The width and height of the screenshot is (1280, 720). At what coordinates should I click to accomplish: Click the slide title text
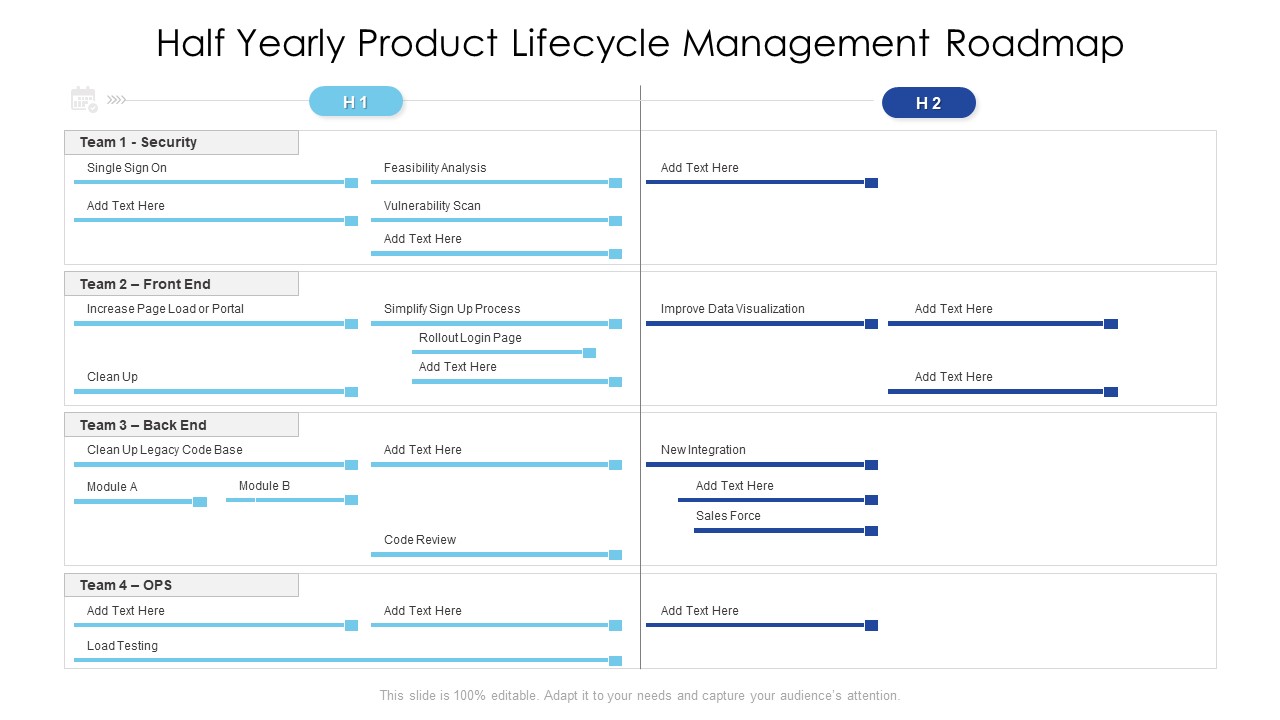(640, 44)
